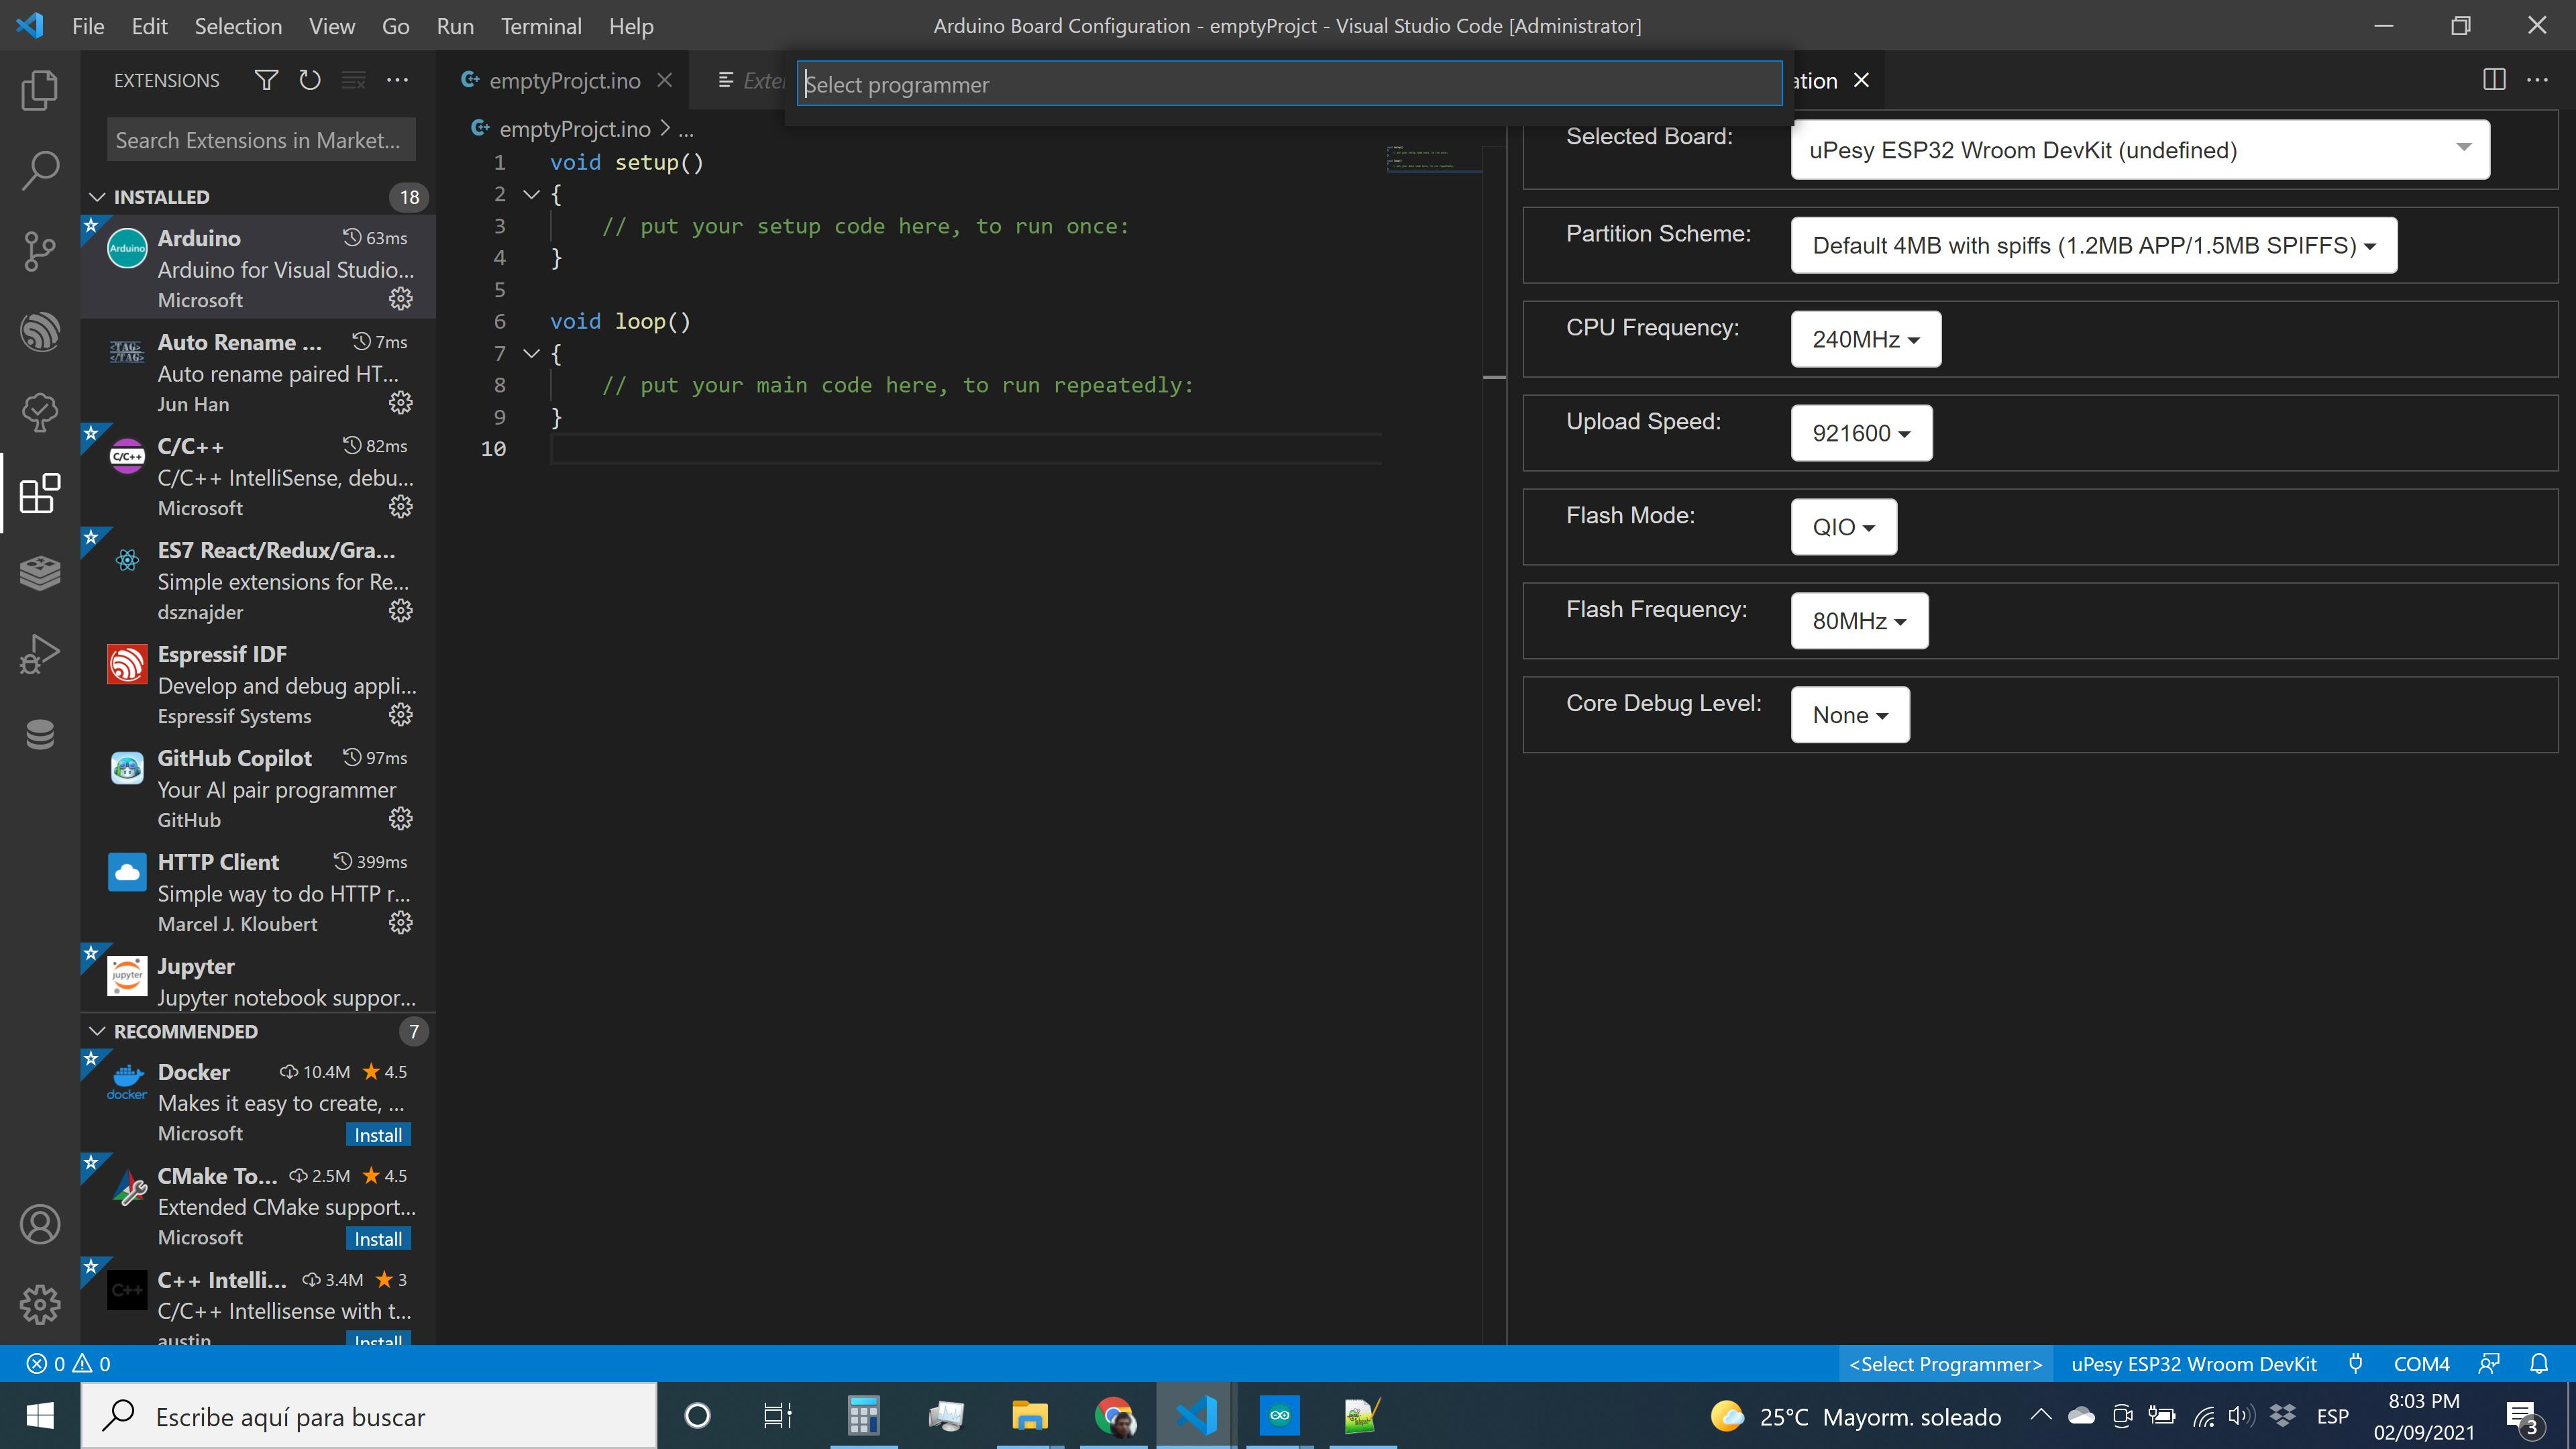Open notifications bell in status bar

2539,1364
